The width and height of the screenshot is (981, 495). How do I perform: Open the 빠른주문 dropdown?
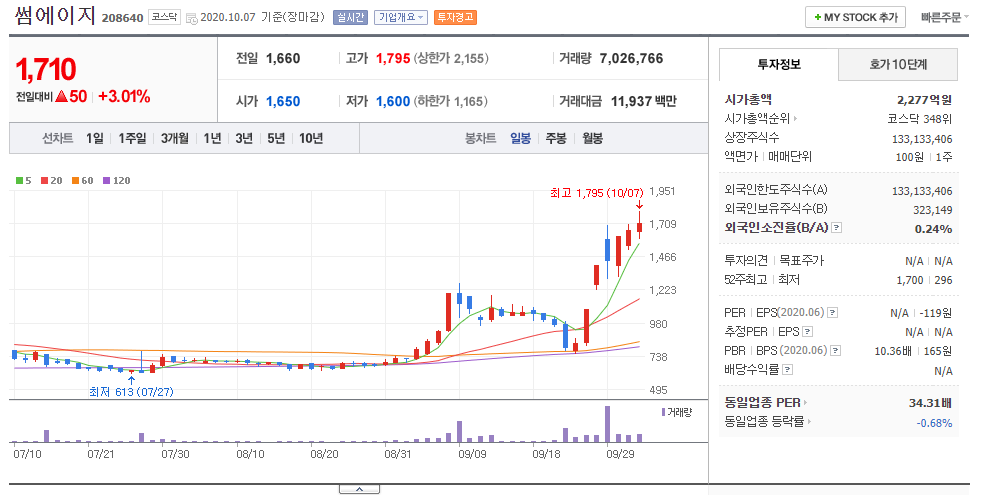(x=945, y=18)
